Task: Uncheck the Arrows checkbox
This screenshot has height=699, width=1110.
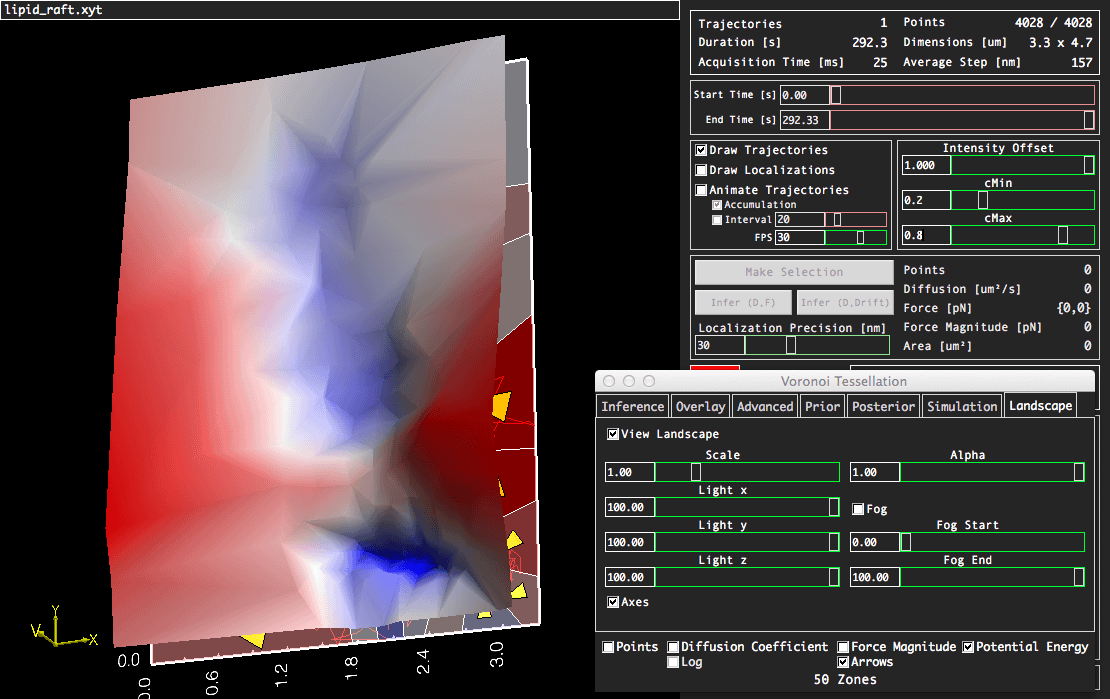Action: 844,662
